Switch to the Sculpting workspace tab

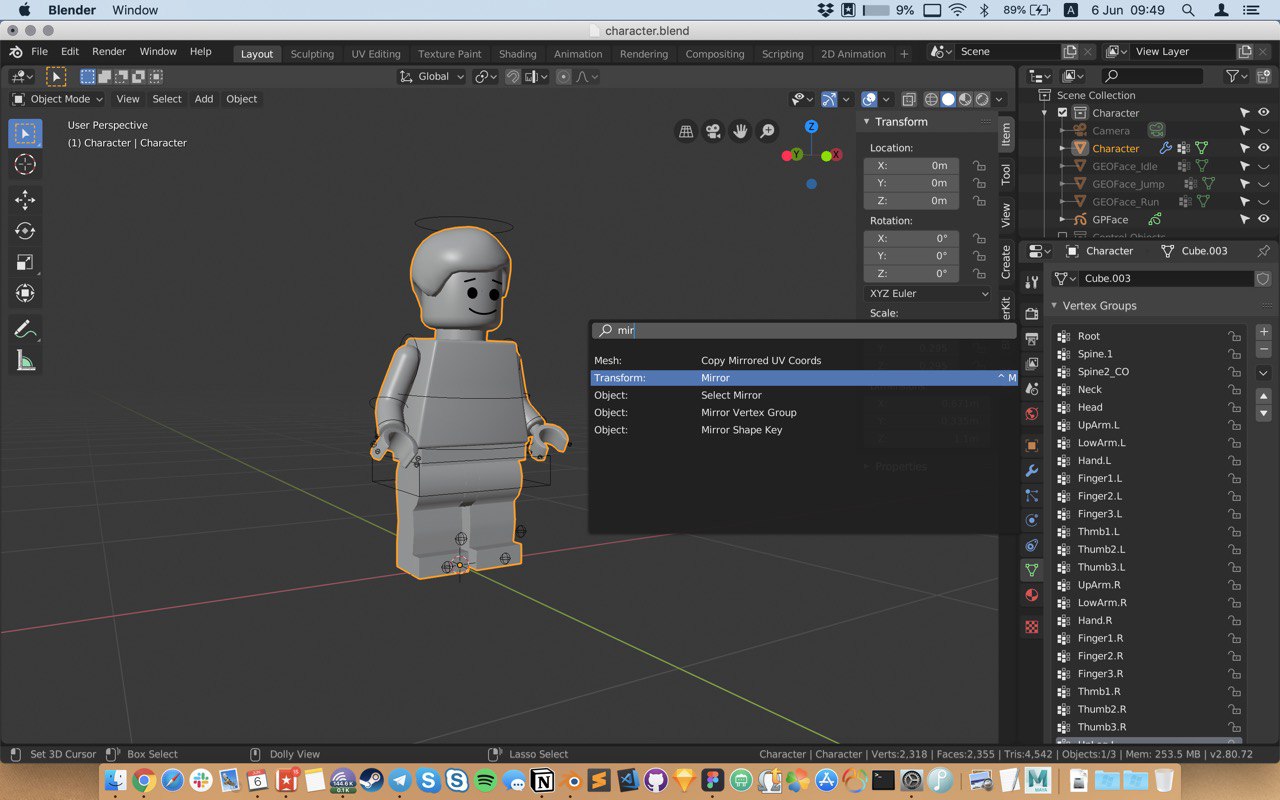tap(312, 54)
